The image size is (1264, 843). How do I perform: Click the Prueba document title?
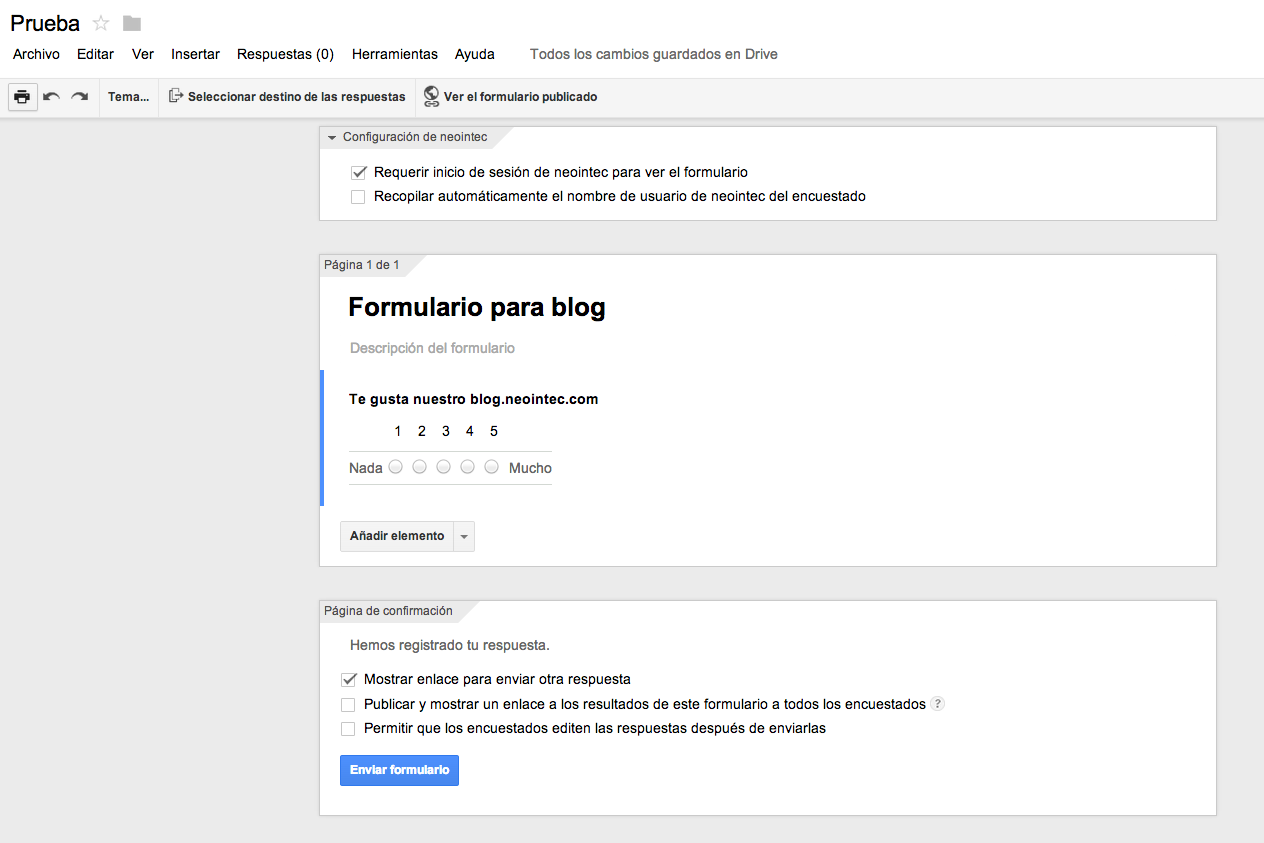[45, 23]
